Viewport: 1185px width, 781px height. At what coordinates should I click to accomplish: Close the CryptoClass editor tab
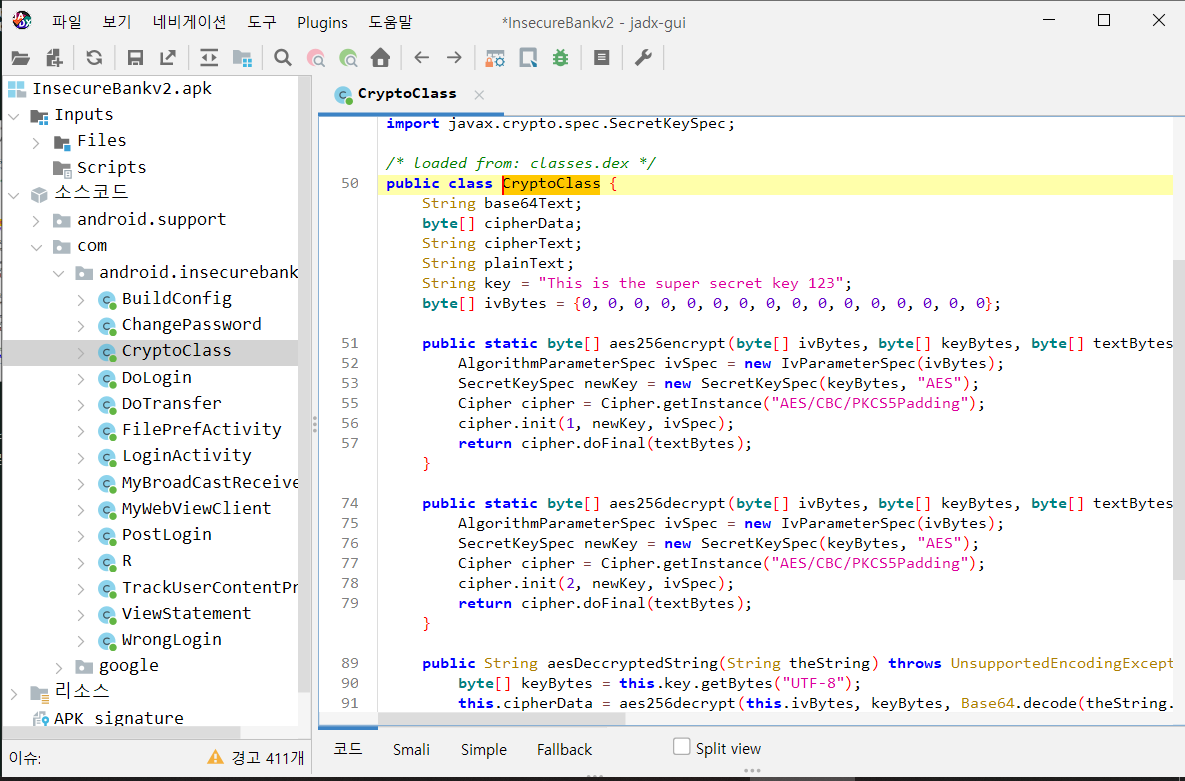[479, 95]
